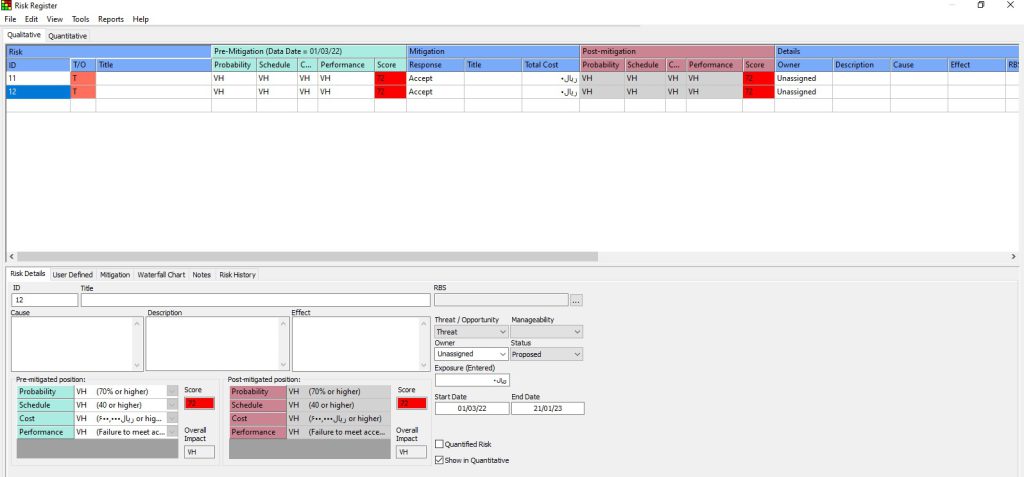Open the Help menu
The image size is (1024, 477).
coord(140,20)
